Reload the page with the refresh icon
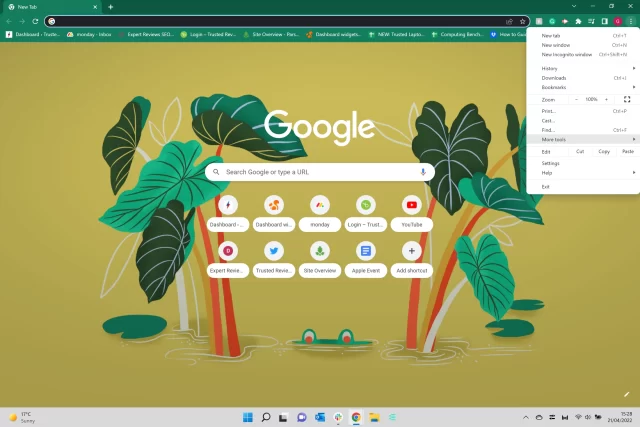 pos(36,21)
